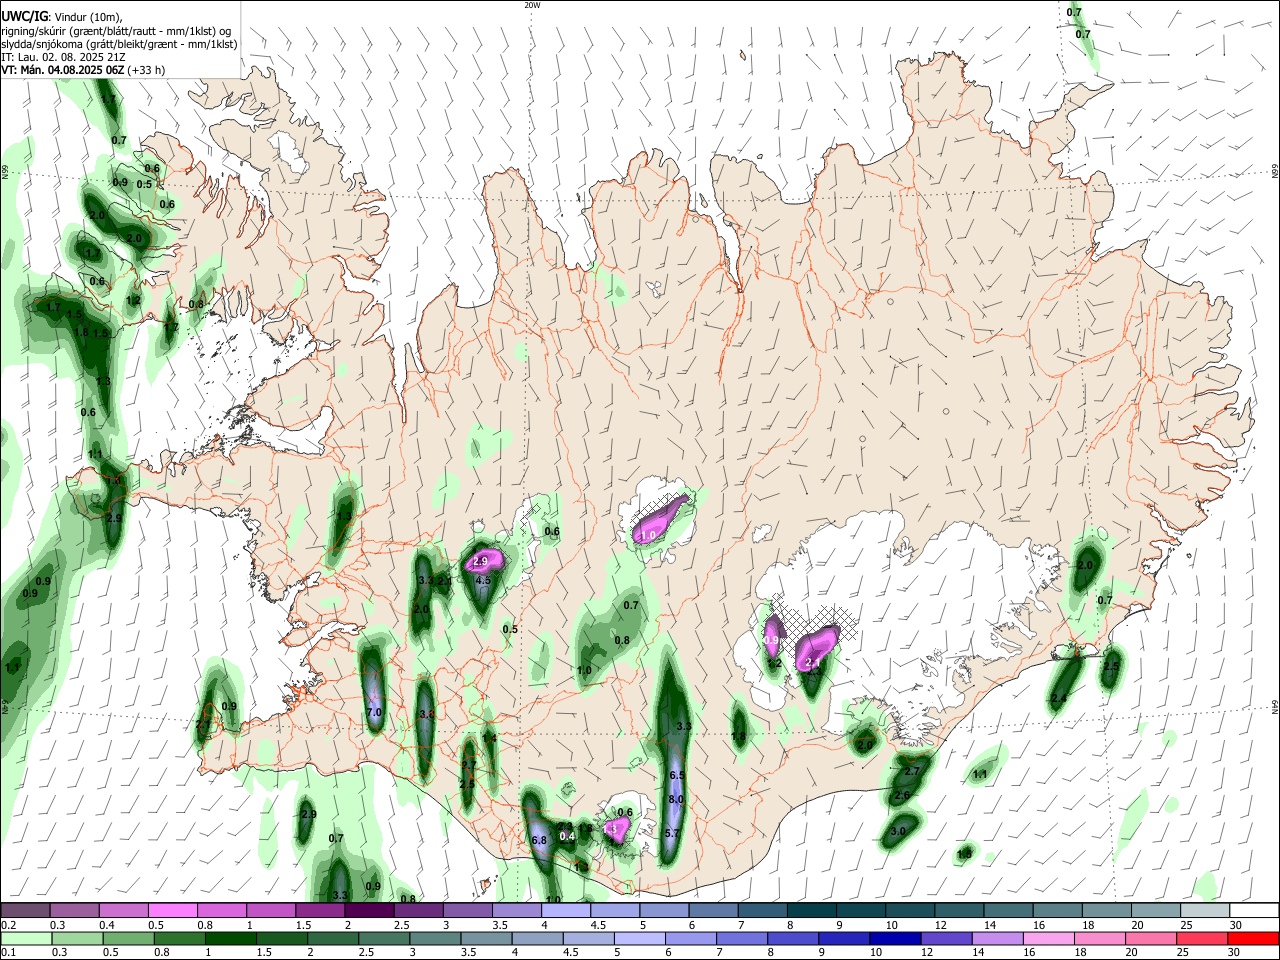Click the white 30+ swatch on the snow scale

coord(1254,910)
